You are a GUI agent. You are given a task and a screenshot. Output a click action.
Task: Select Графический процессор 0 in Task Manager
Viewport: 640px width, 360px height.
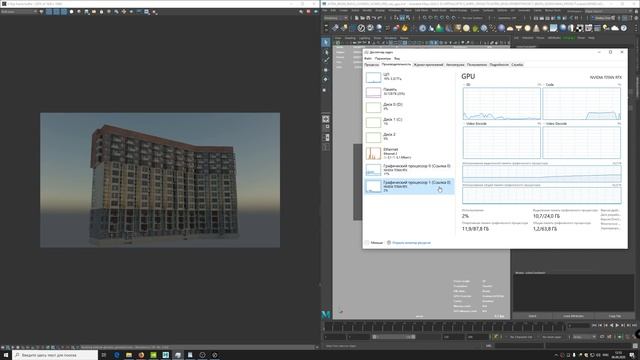409,170
